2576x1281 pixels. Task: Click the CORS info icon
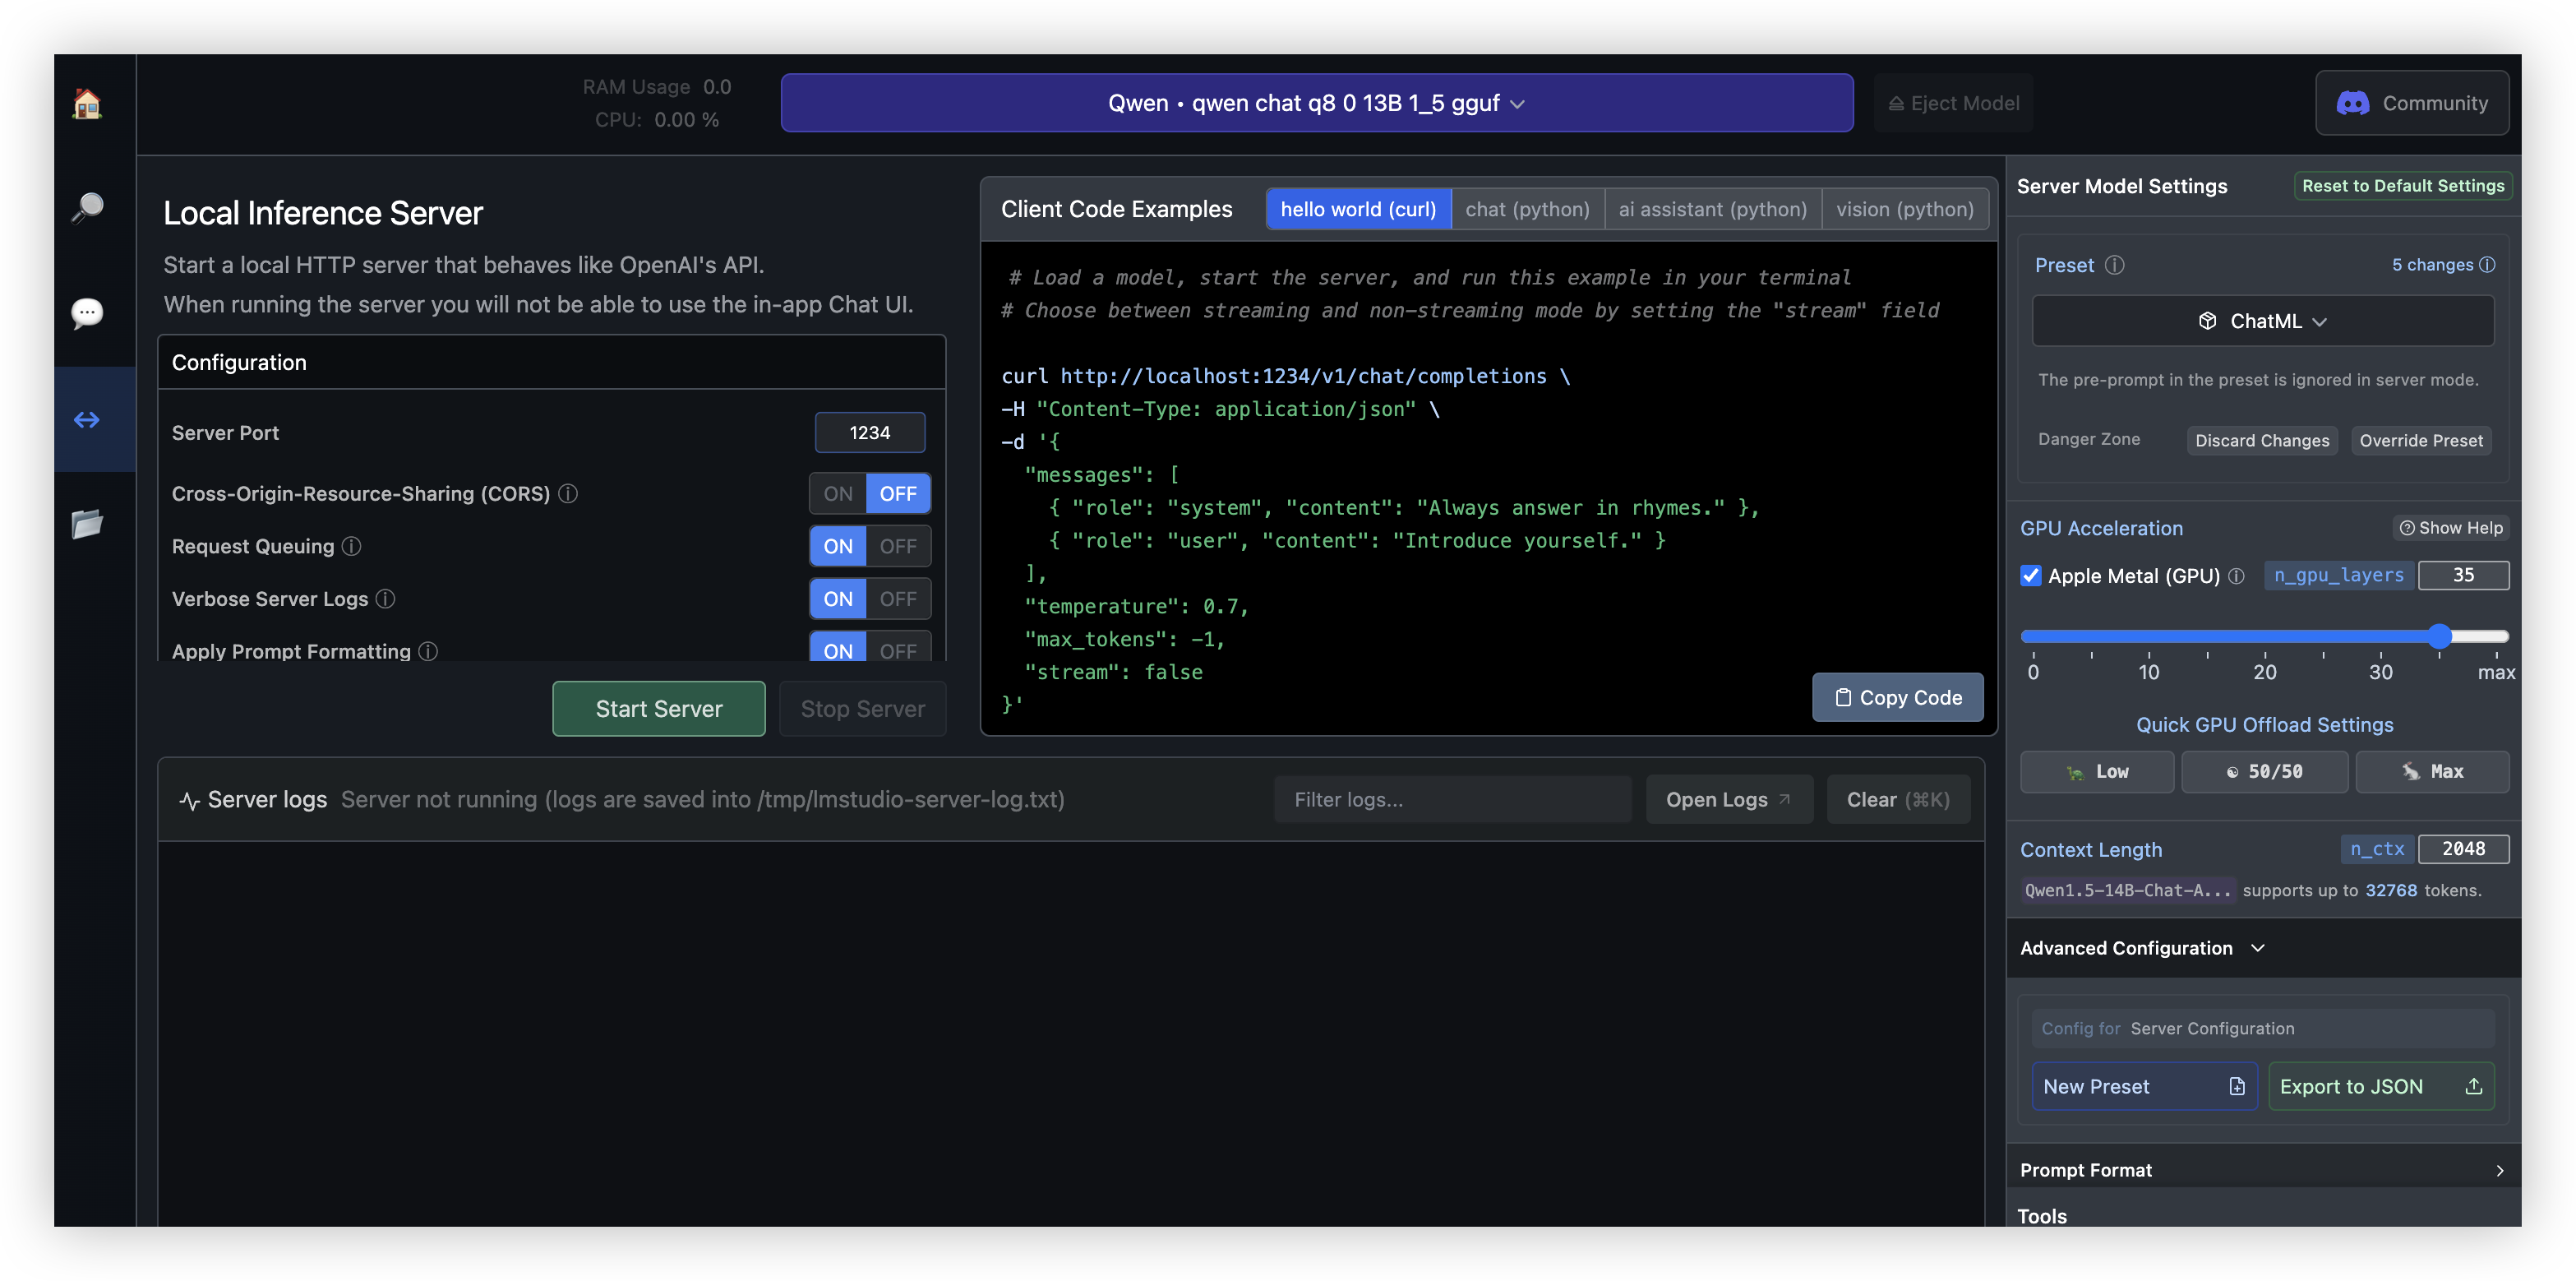568,493
